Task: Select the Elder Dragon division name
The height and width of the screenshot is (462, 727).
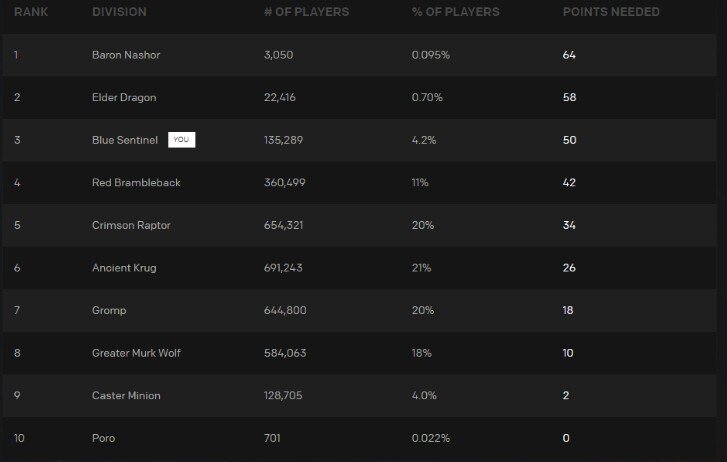Action: [123, 98]
